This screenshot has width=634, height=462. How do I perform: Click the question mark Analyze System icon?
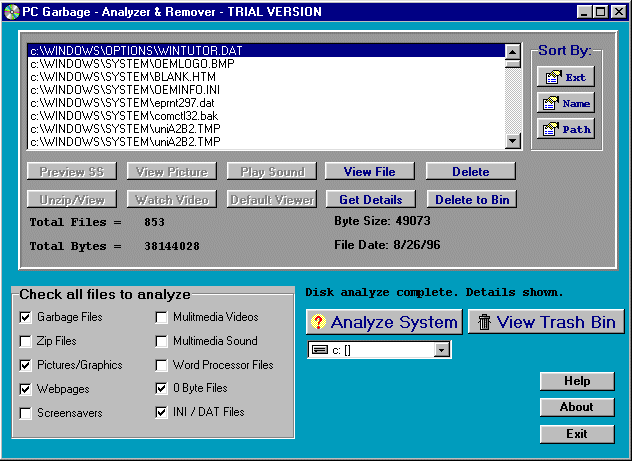click(318, 322)
